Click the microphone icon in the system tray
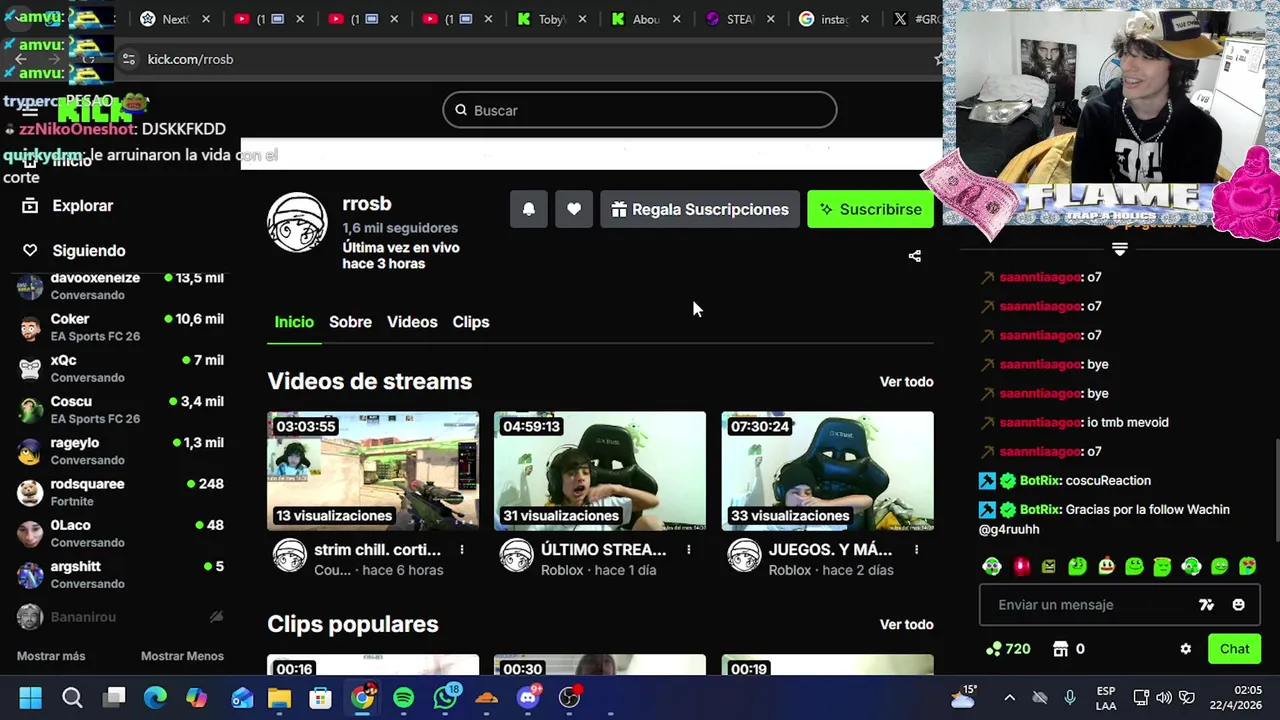 tap(1070, 698)
